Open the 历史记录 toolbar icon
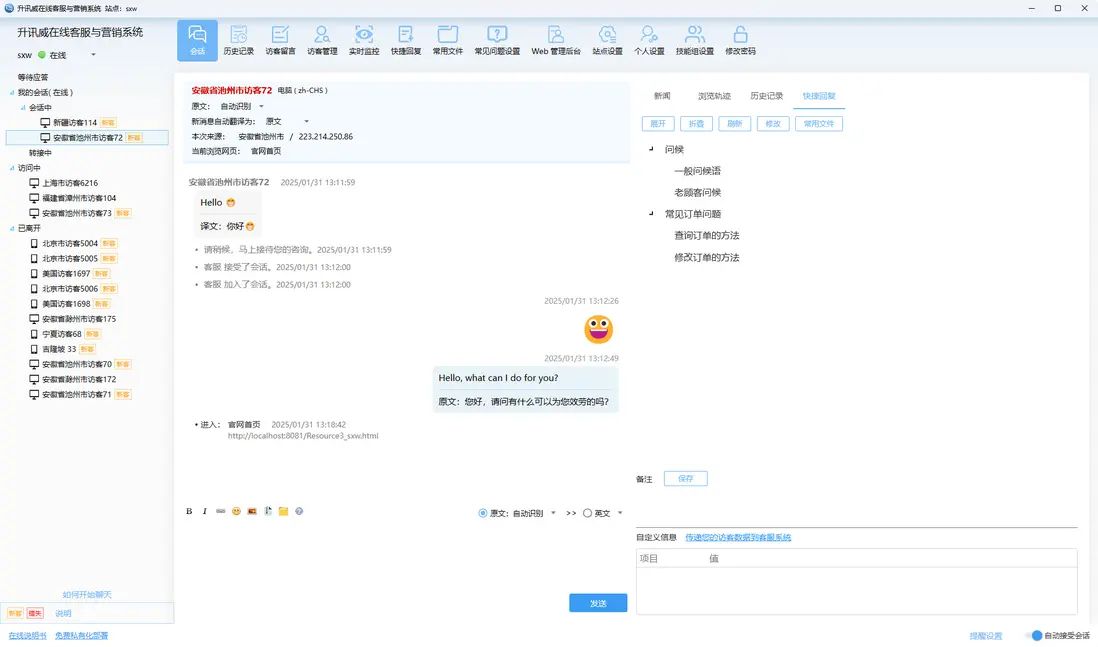 tap(238, 40)
